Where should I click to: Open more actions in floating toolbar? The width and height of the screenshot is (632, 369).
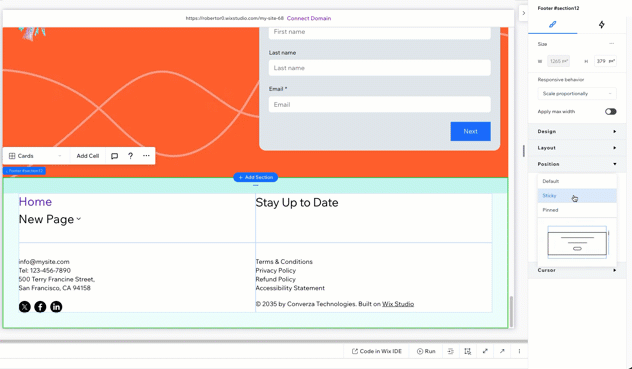pyautogui.click(x=146, y=156)
